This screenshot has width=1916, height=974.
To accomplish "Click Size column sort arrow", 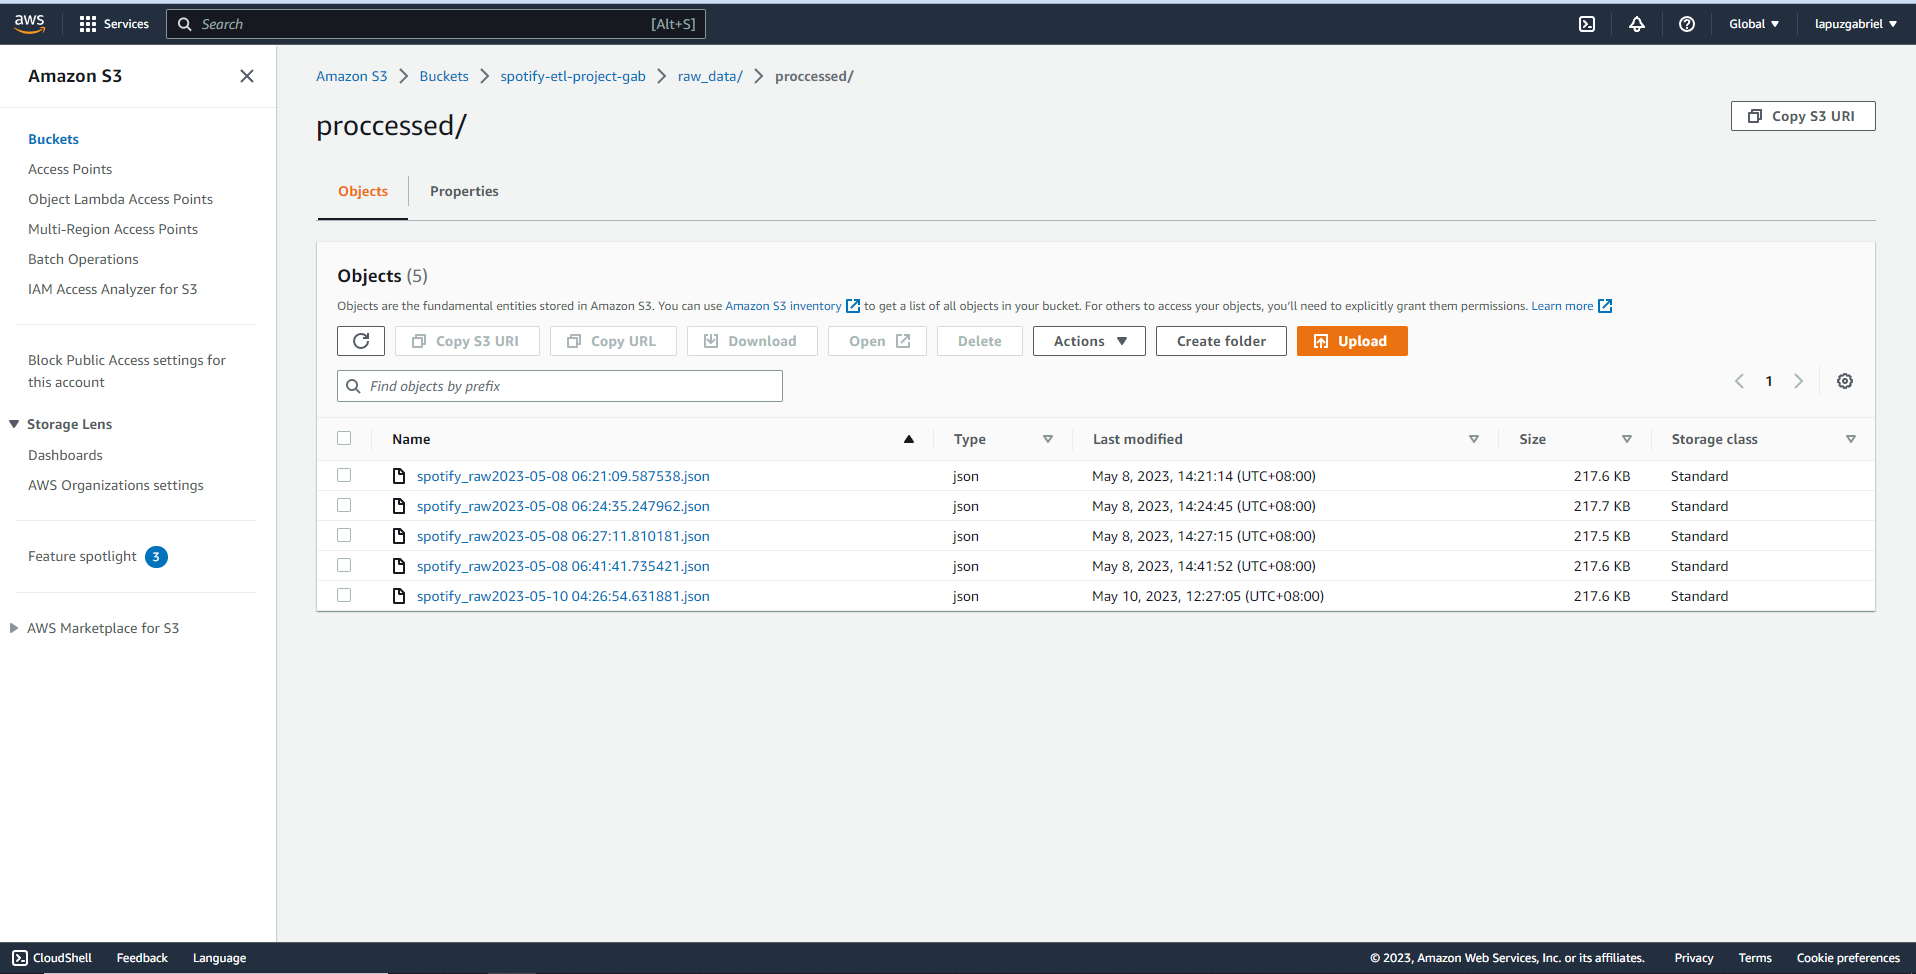I will [x=1627, y=439].
